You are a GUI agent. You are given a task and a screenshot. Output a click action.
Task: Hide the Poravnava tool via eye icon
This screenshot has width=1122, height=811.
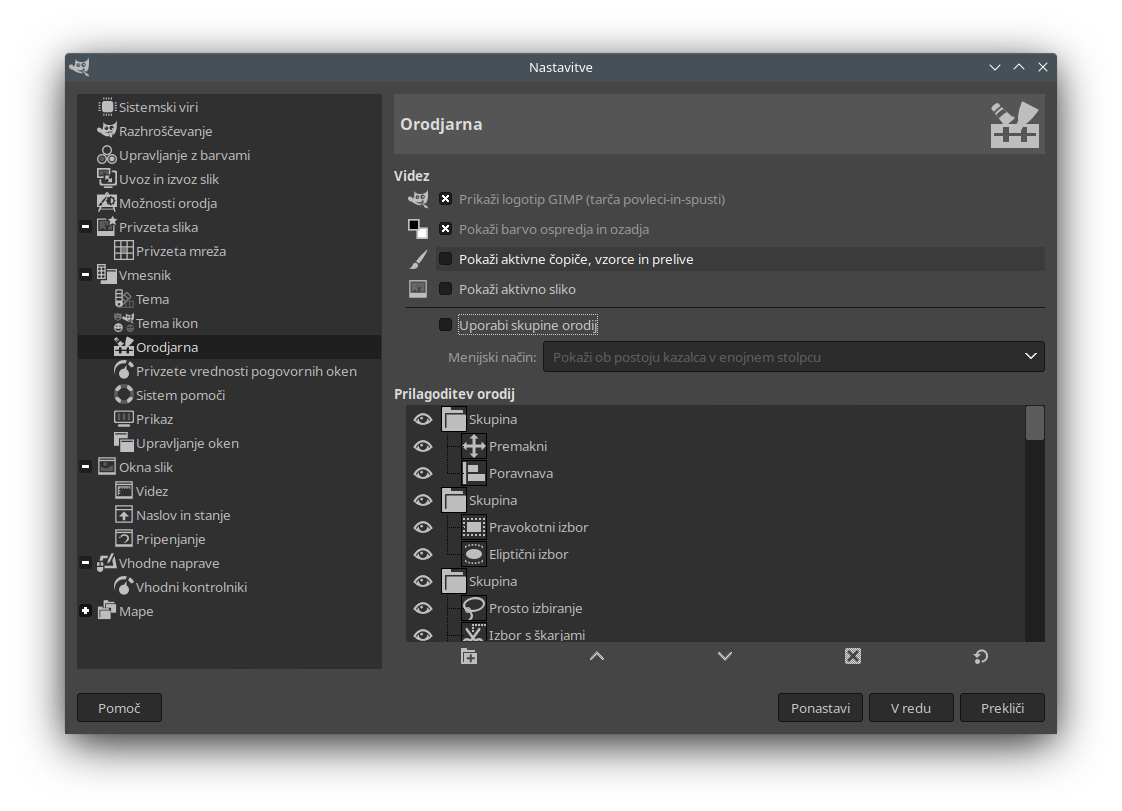[x=423, y=473]
